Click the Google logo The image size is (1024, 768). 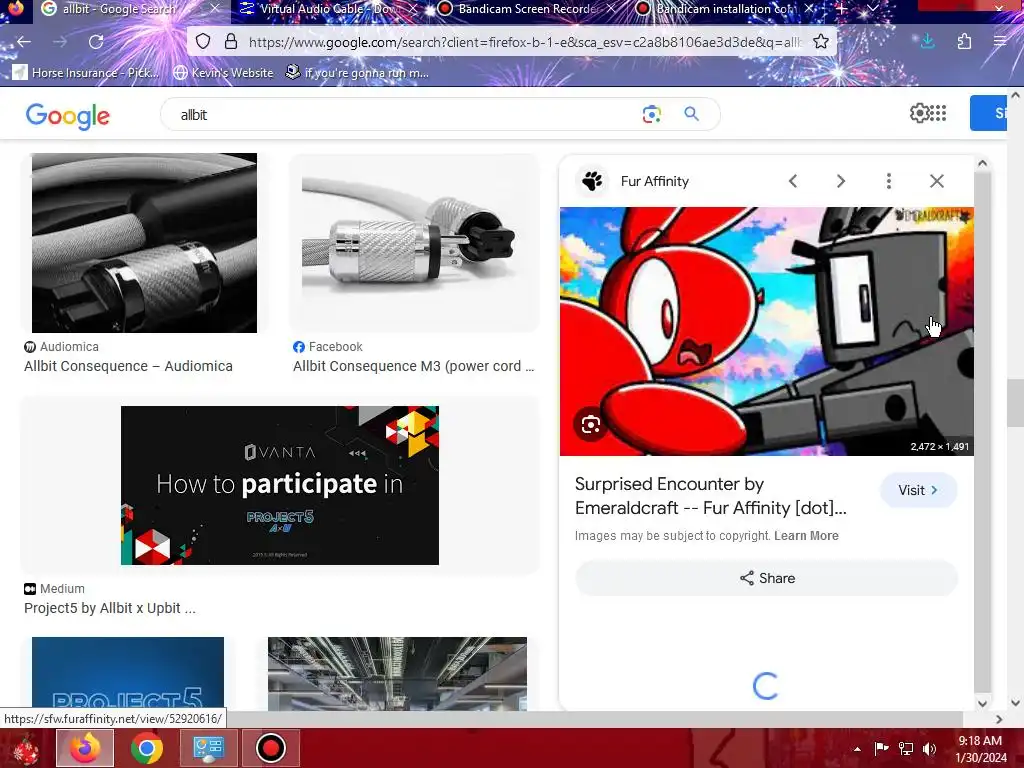68,116
